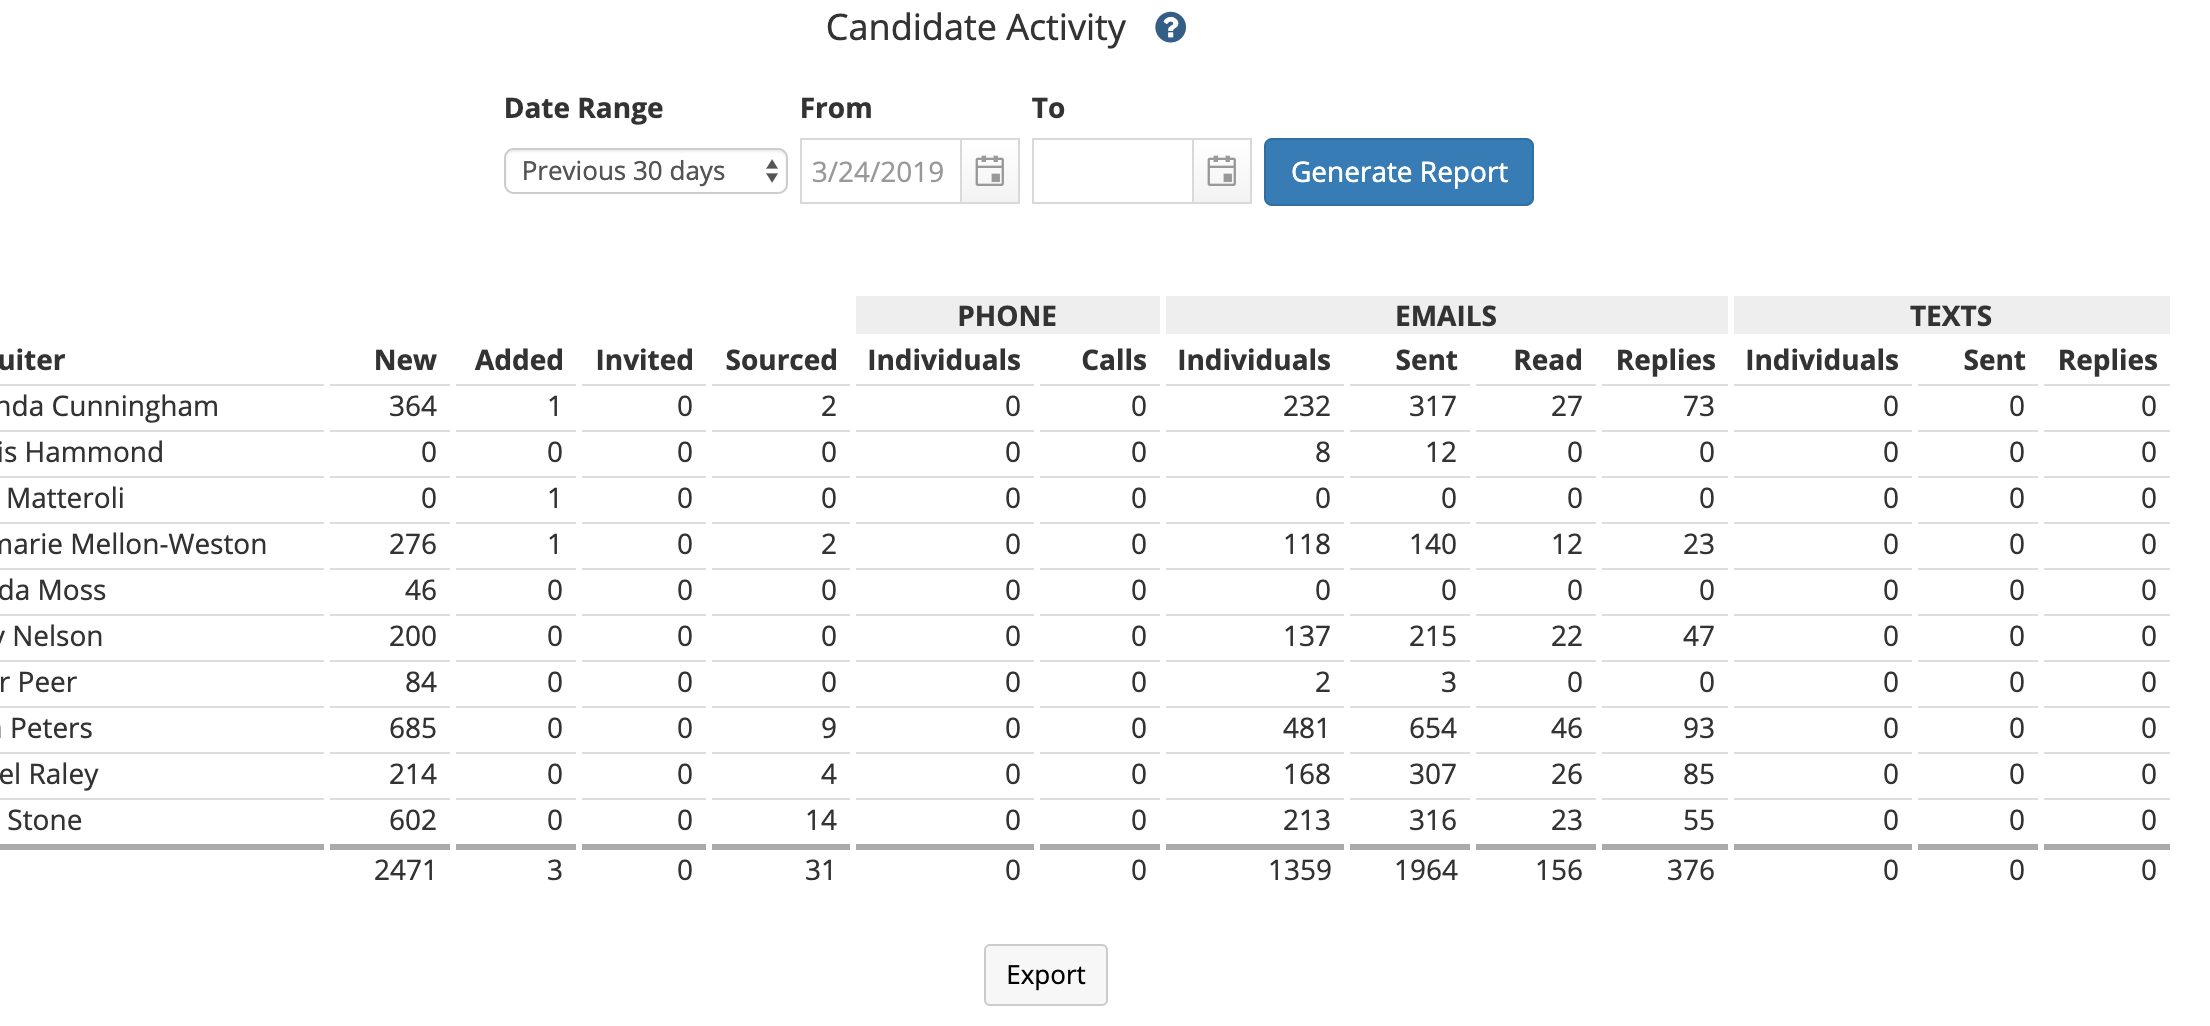Viewport: 2210px width, 1026px height.
Task: Click the Peters row name
Action: [x=50, y=728]
